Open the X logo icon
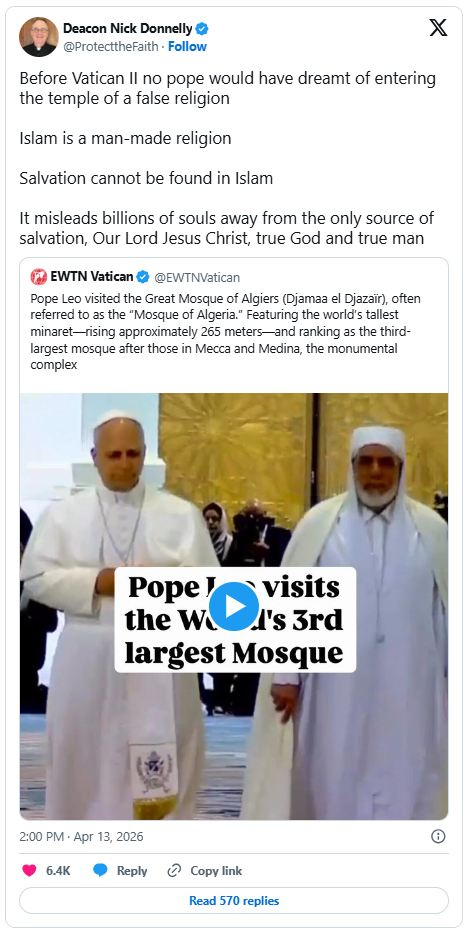Image resolution: width=470 pixels, height=936 pixels. click(438, 27)
